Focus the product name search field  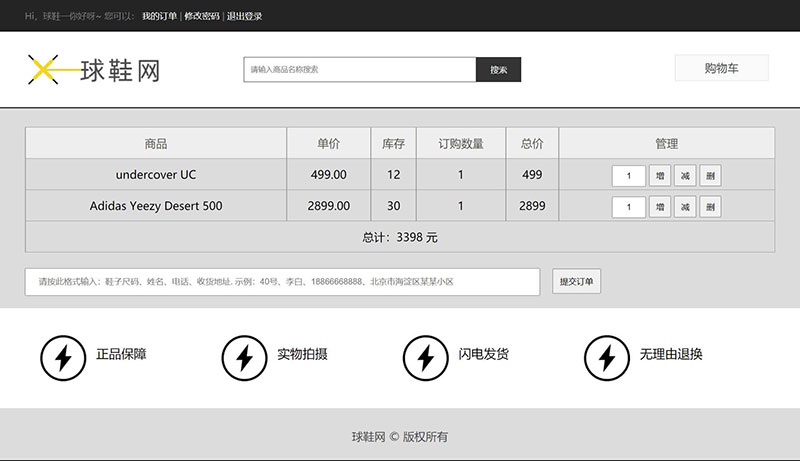tap(359, 70)
